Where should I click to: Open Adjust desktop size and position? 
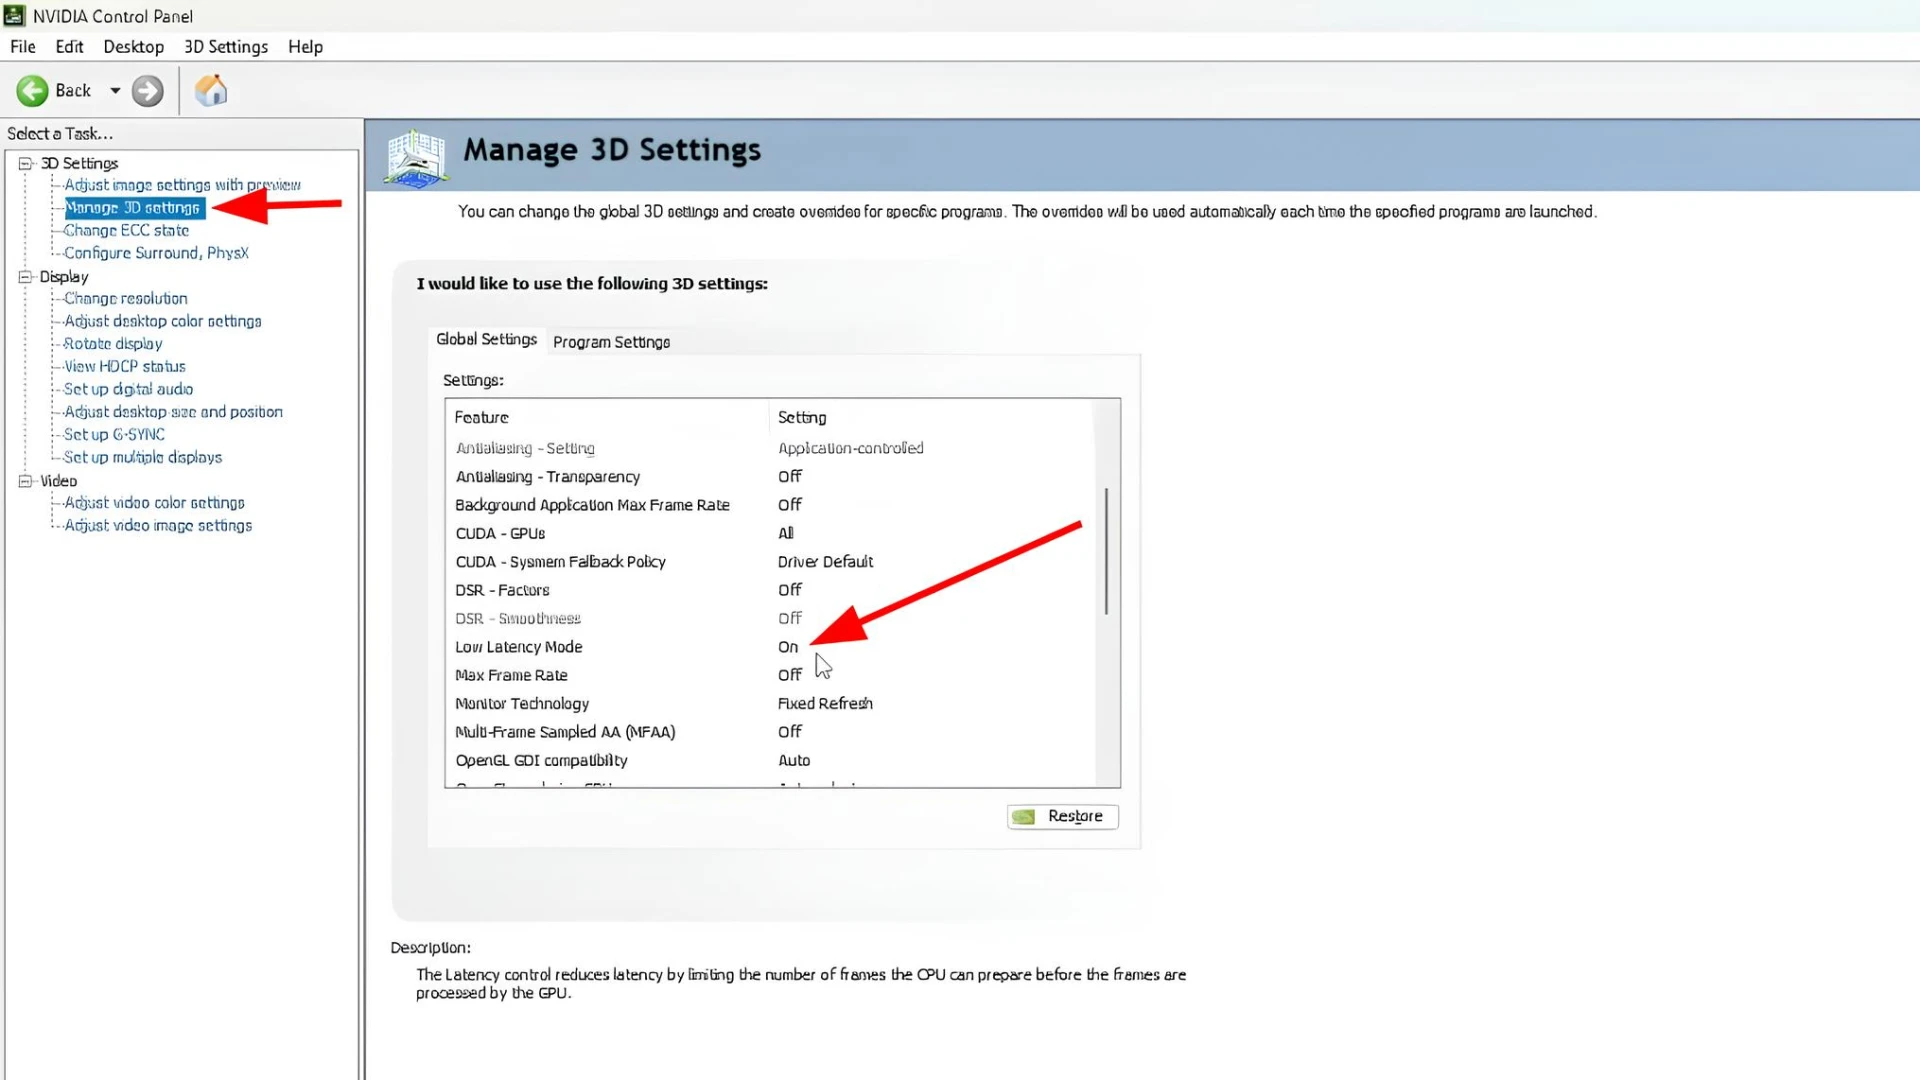173,412
